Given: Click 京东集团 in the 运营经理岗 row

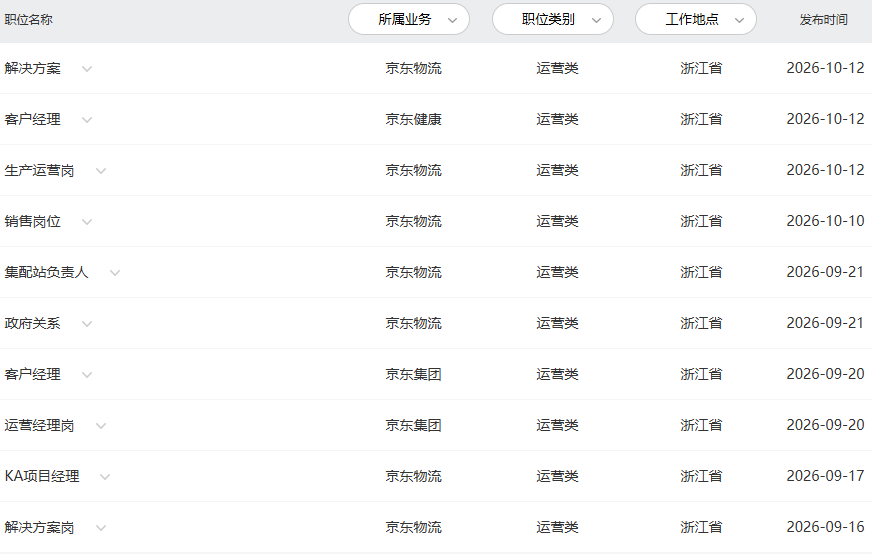Looking at the screenshot, I should [414, 425].
